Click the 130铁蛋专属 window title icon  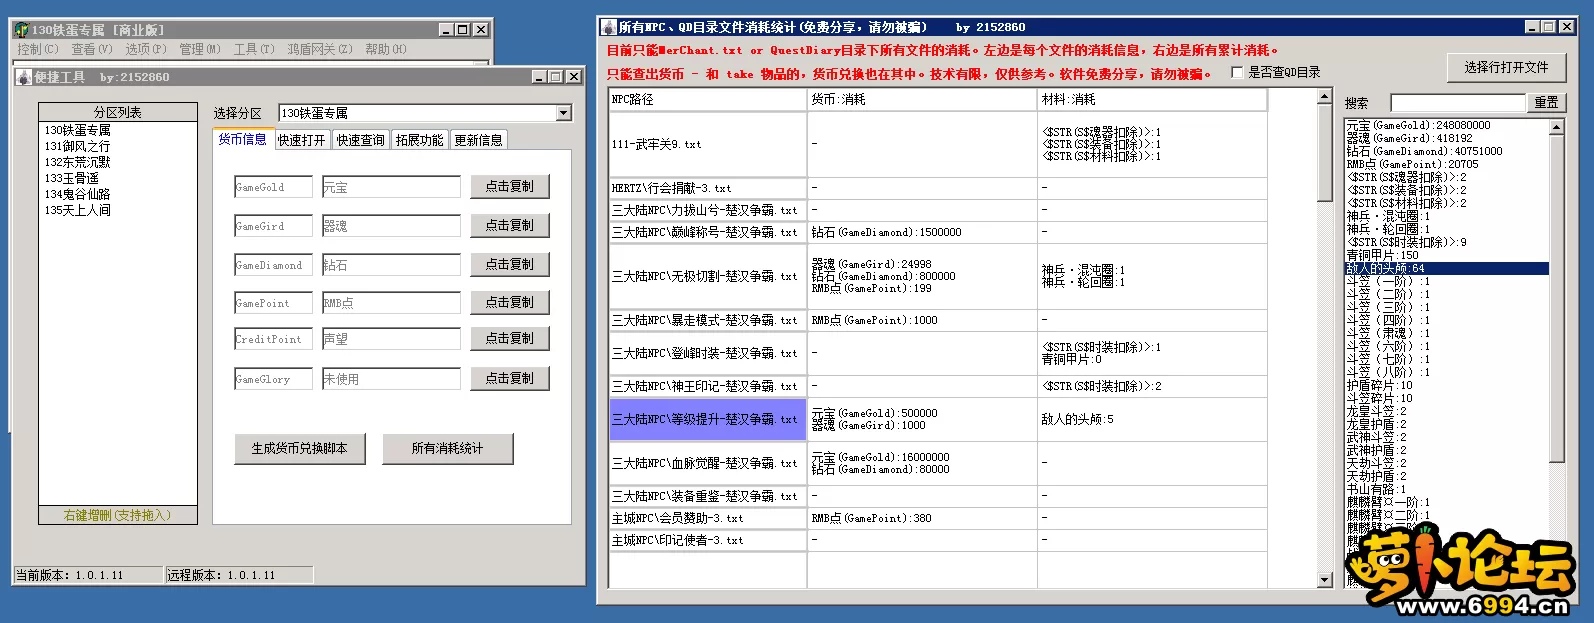point(22,30)
